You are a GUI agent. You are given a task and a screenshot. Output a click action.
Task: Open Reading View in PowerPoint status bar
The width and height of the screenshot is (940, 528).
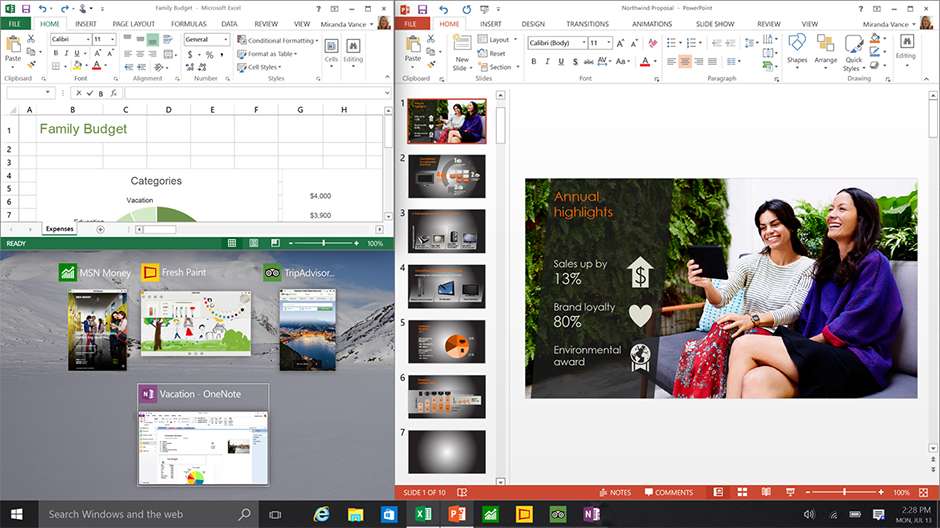point(766,492)
